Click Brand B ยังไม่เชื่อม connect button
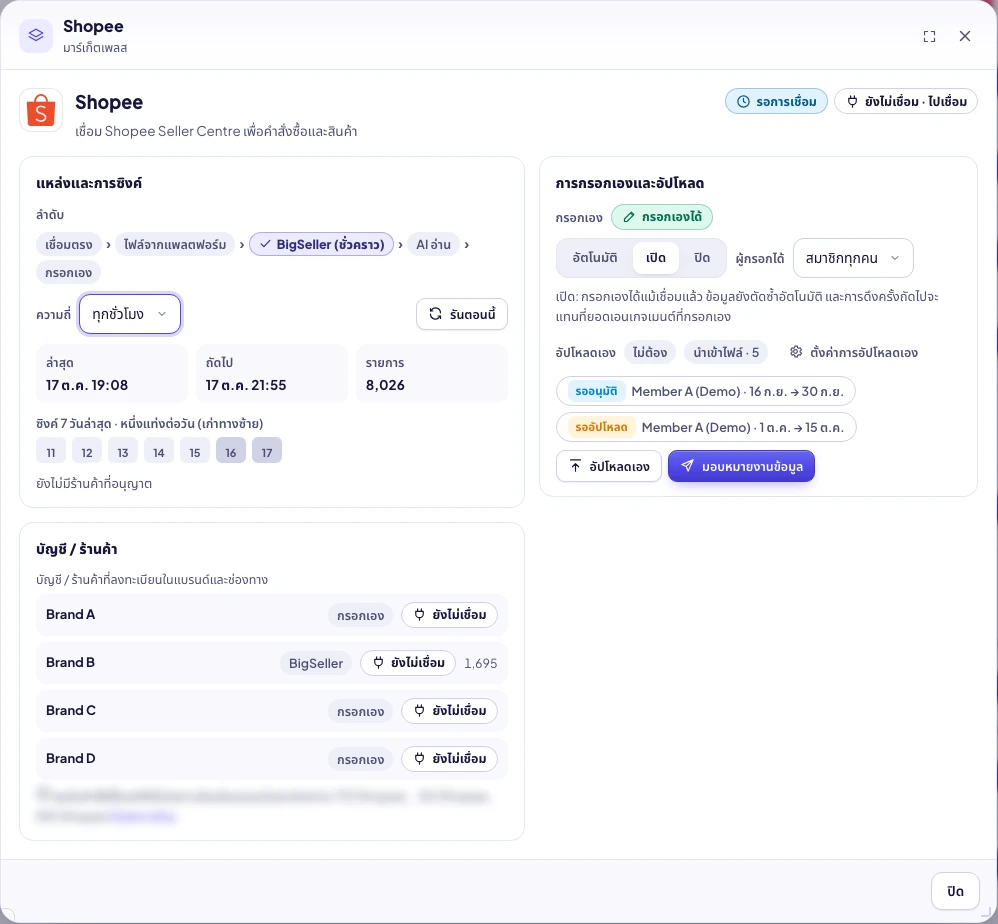This screenshot has height=924, width=998. pyautogui.click(x=408, y=663)
